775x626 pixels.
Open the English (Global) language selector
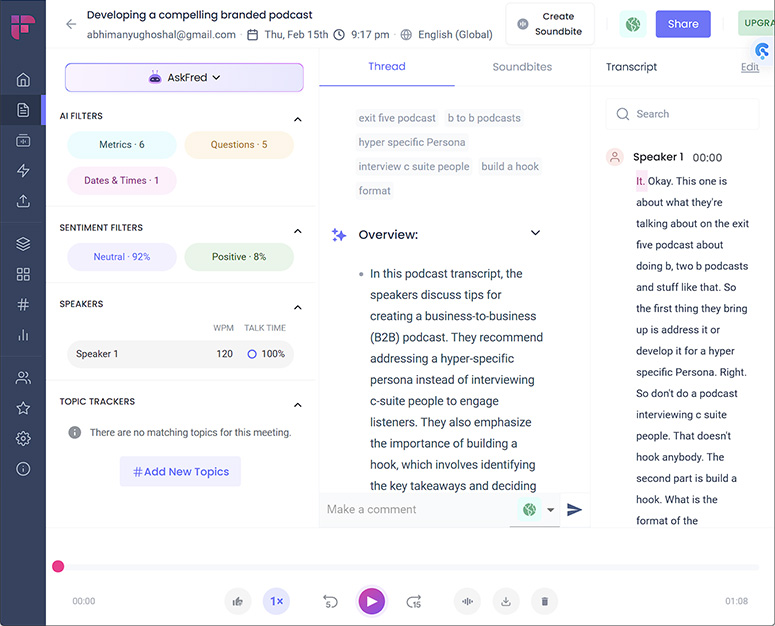click(446, 35)
